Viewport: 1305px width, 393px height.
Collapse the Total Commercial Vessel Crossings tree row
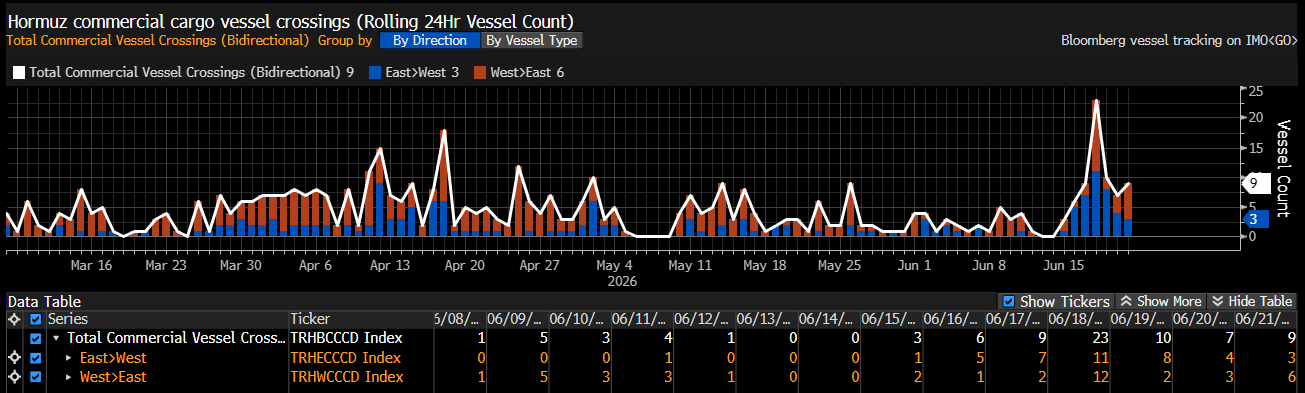point(56,338)
